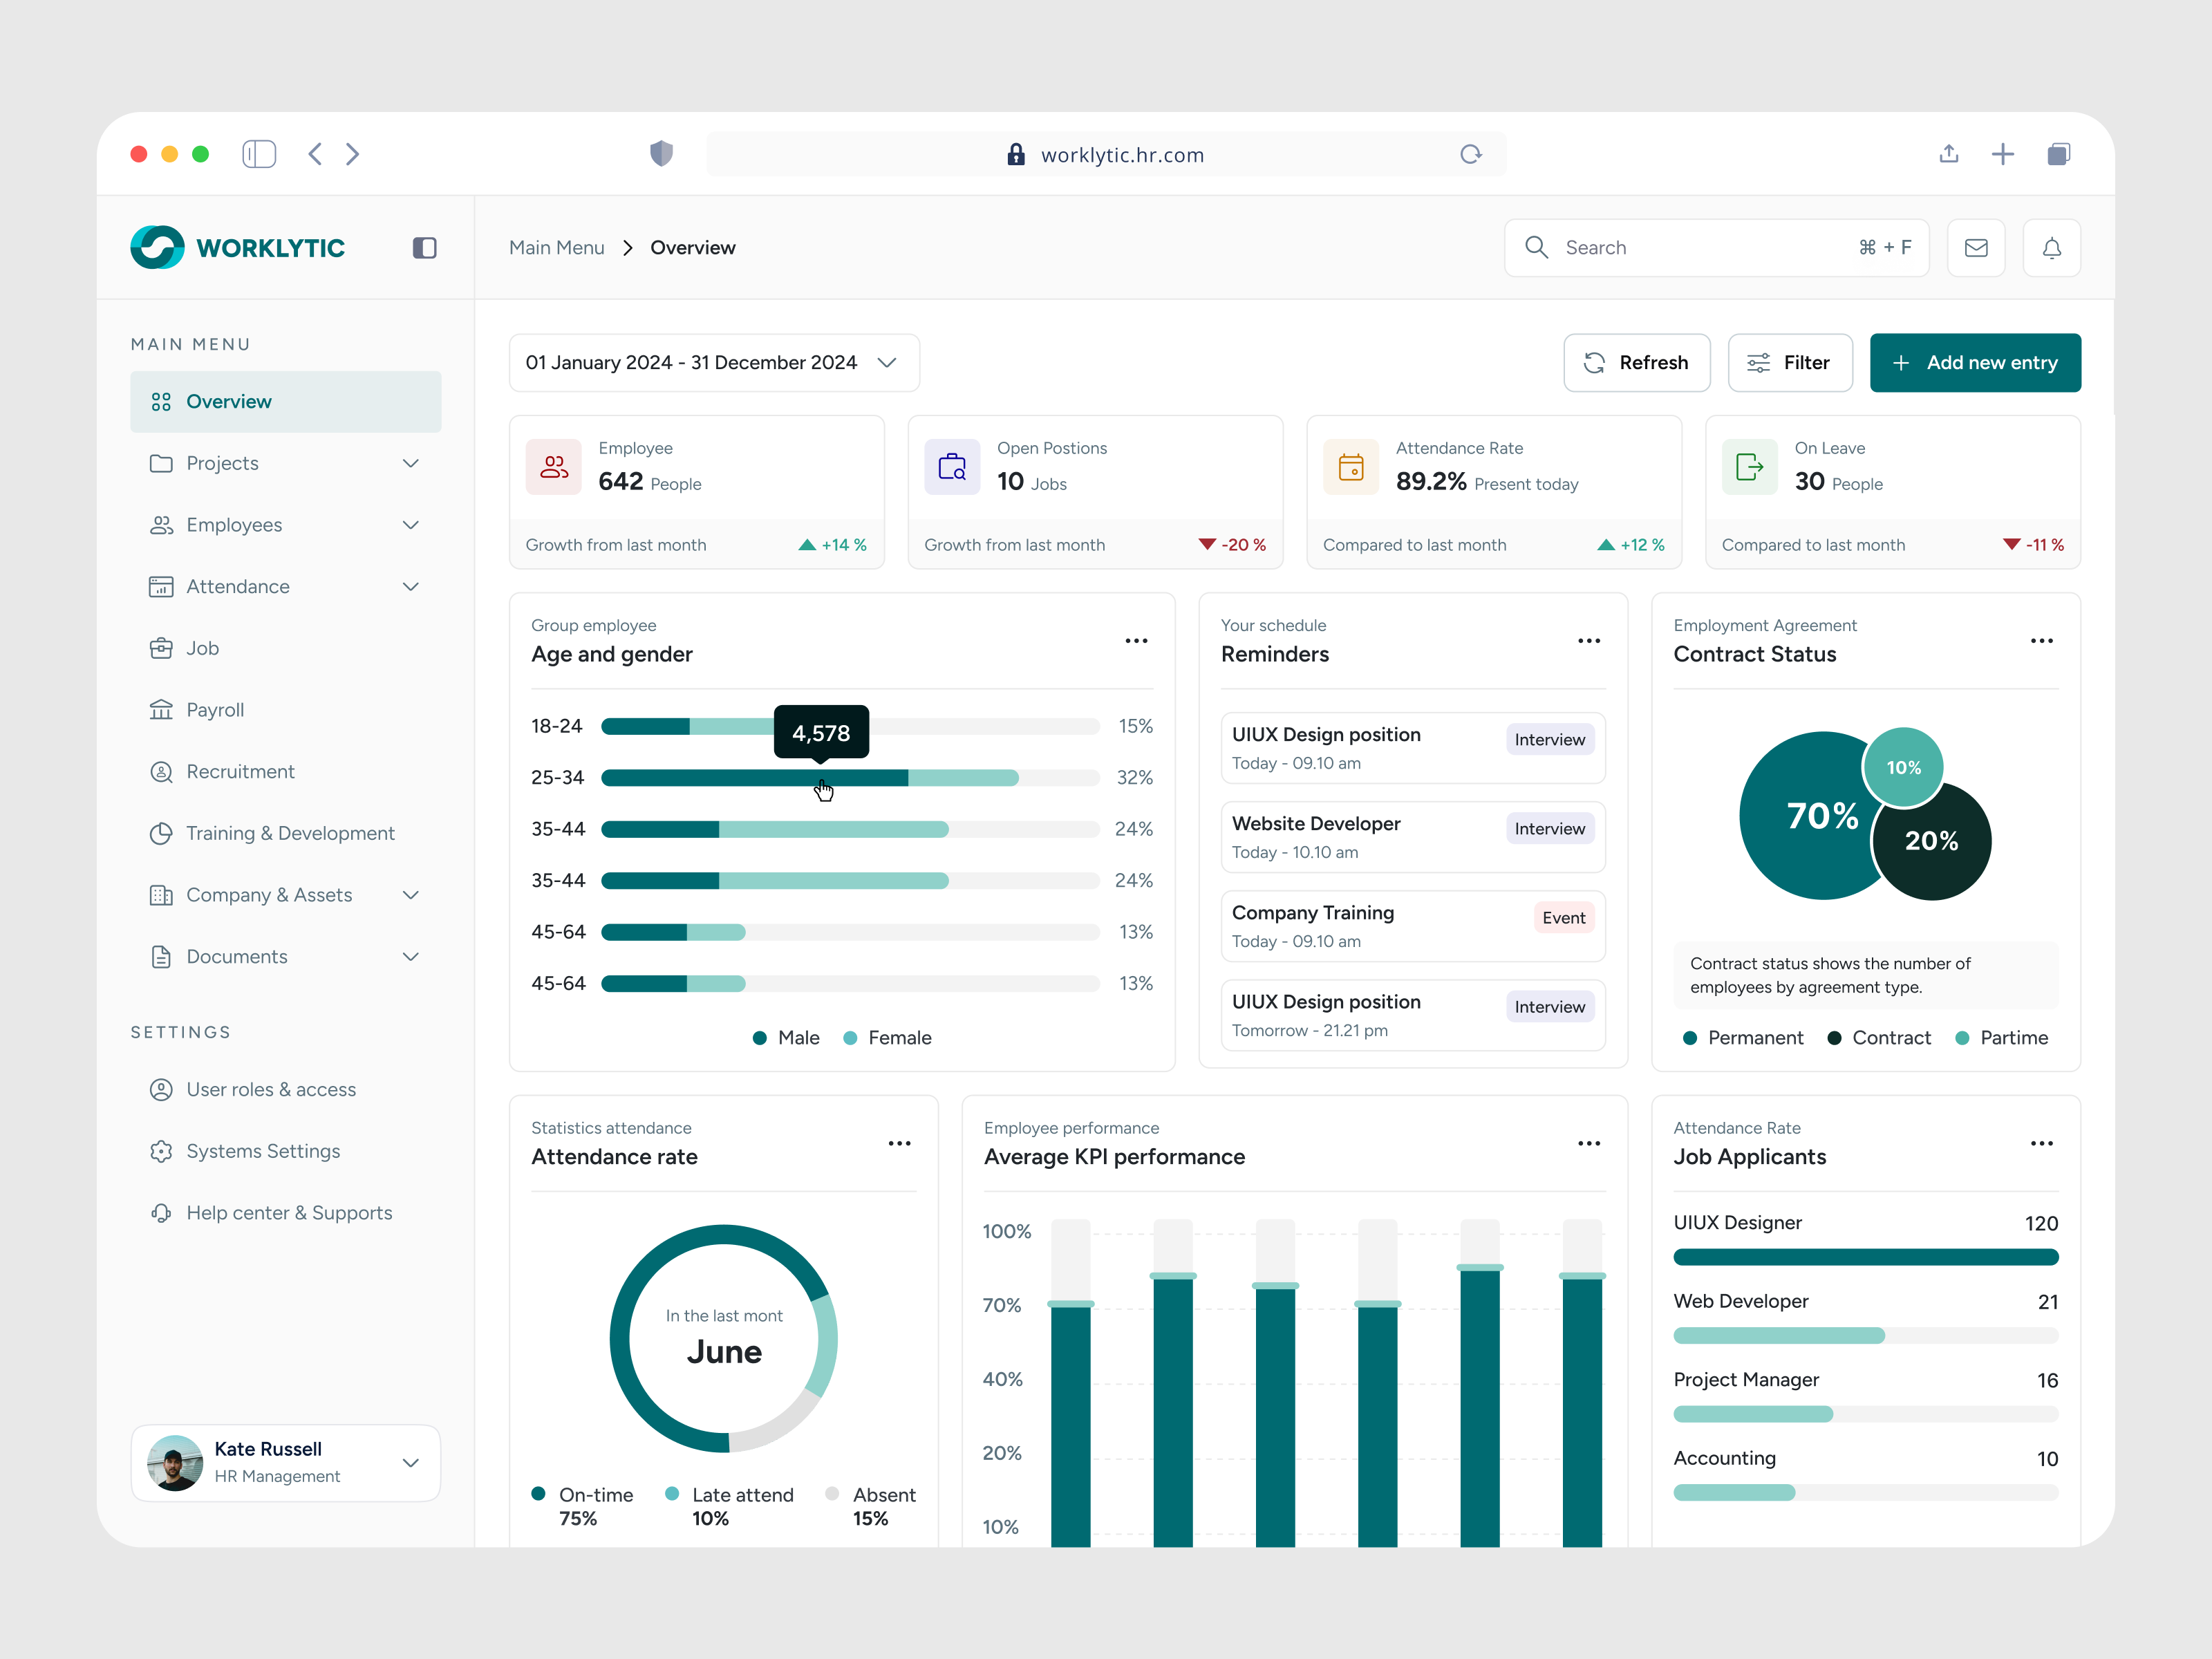Open Age and gender options menu

(1136, 641)
